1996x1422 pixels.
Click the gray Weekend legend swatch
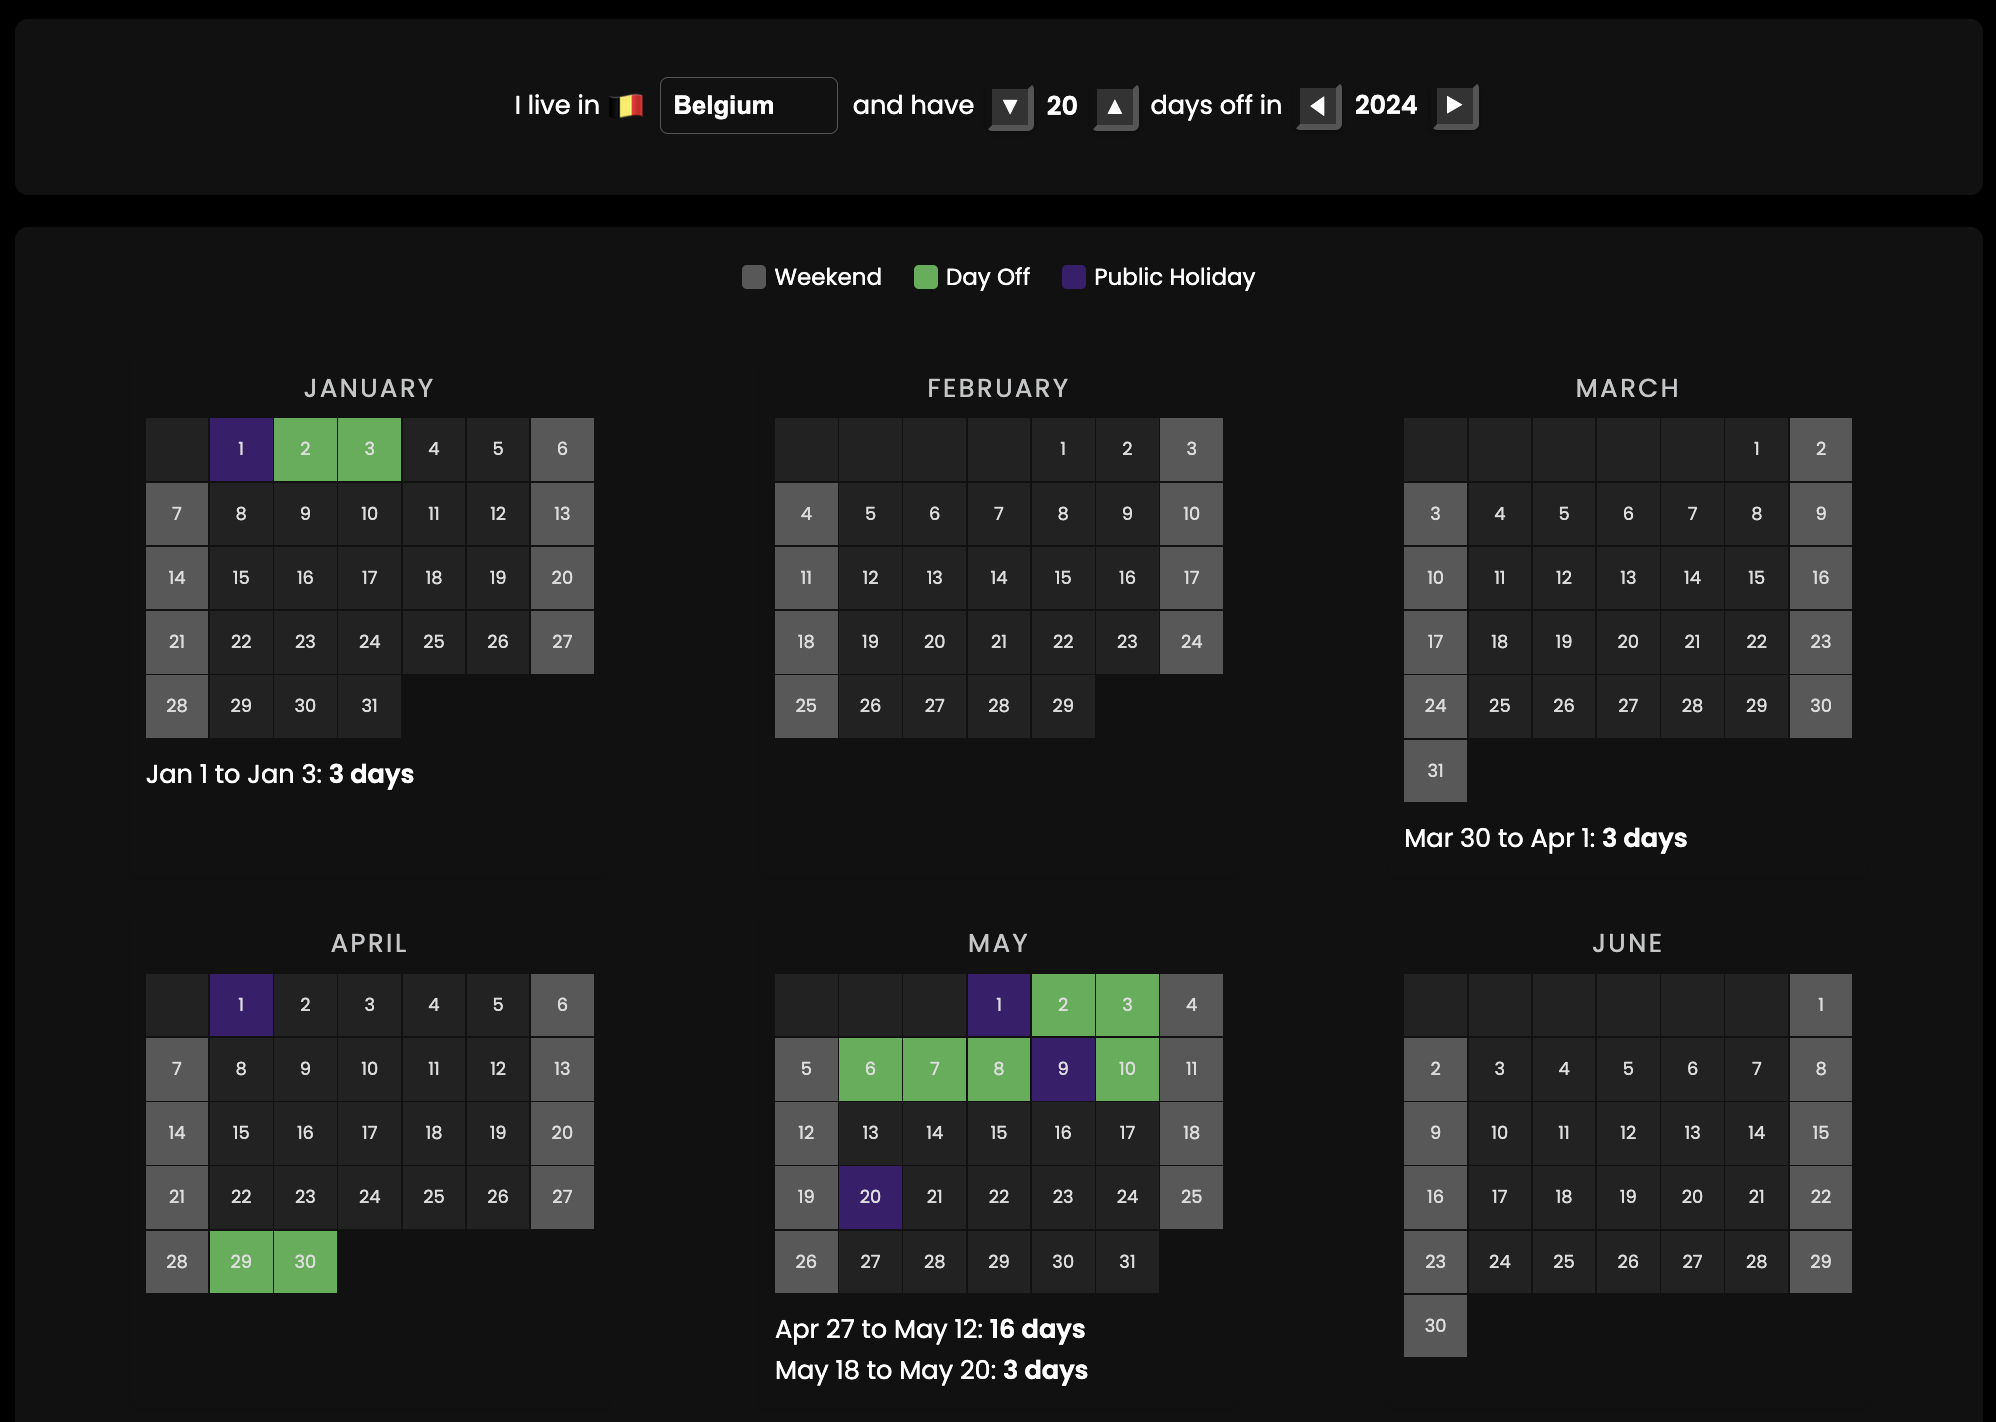(x=754, y=277)
